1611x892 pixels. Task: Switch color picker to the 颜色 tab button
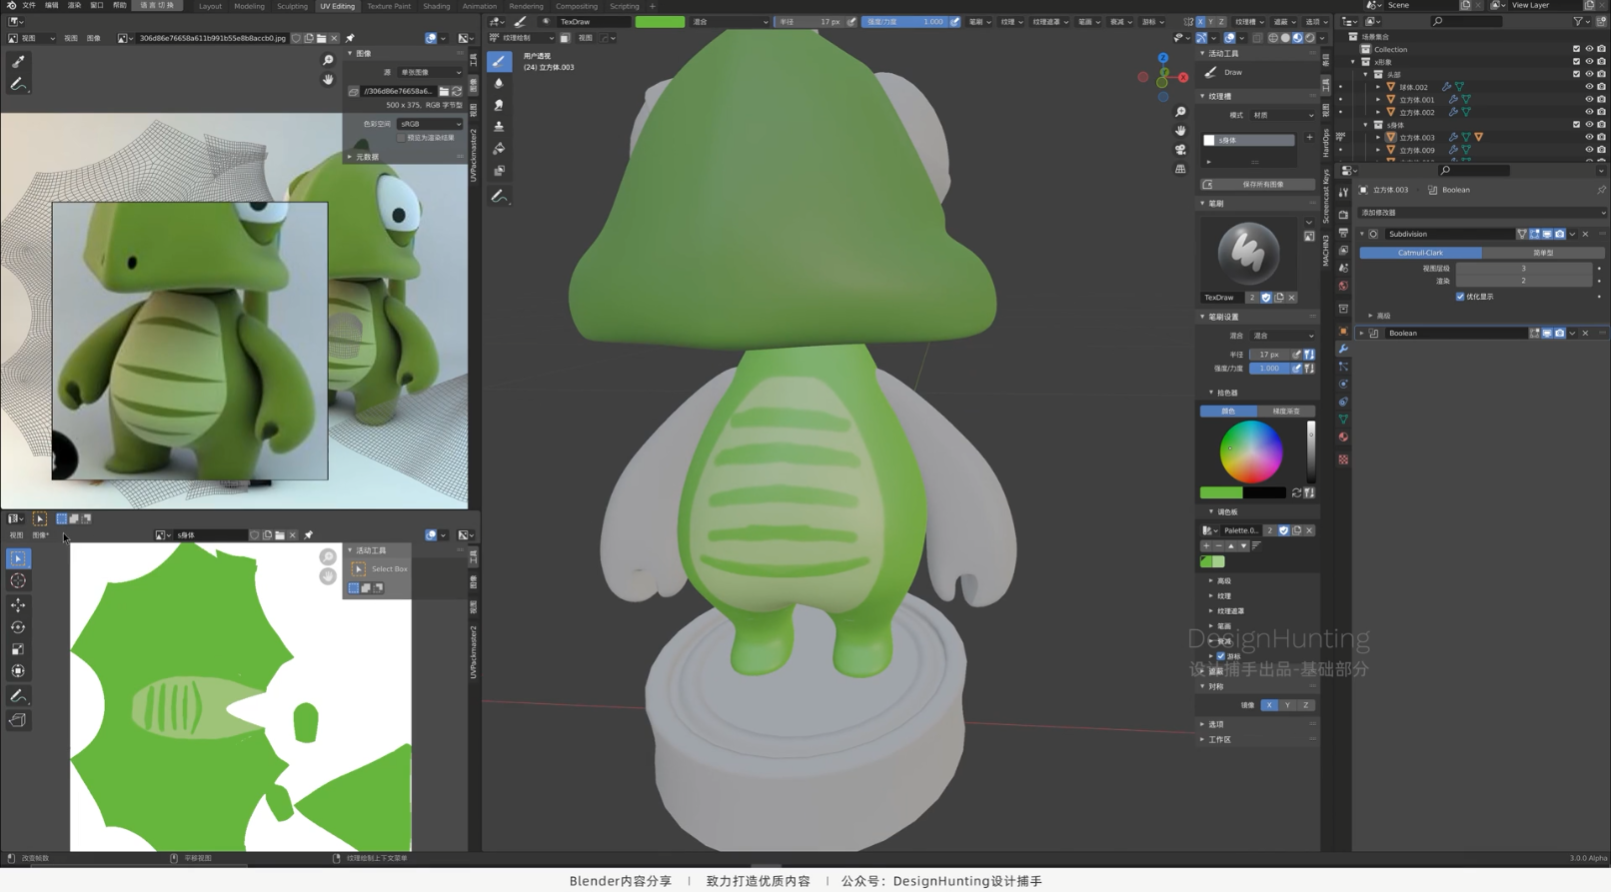click(1228, 411)
